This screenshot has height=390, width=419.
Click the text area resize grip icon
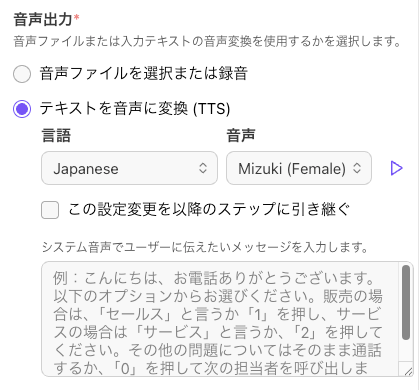(x=408, y=372)
